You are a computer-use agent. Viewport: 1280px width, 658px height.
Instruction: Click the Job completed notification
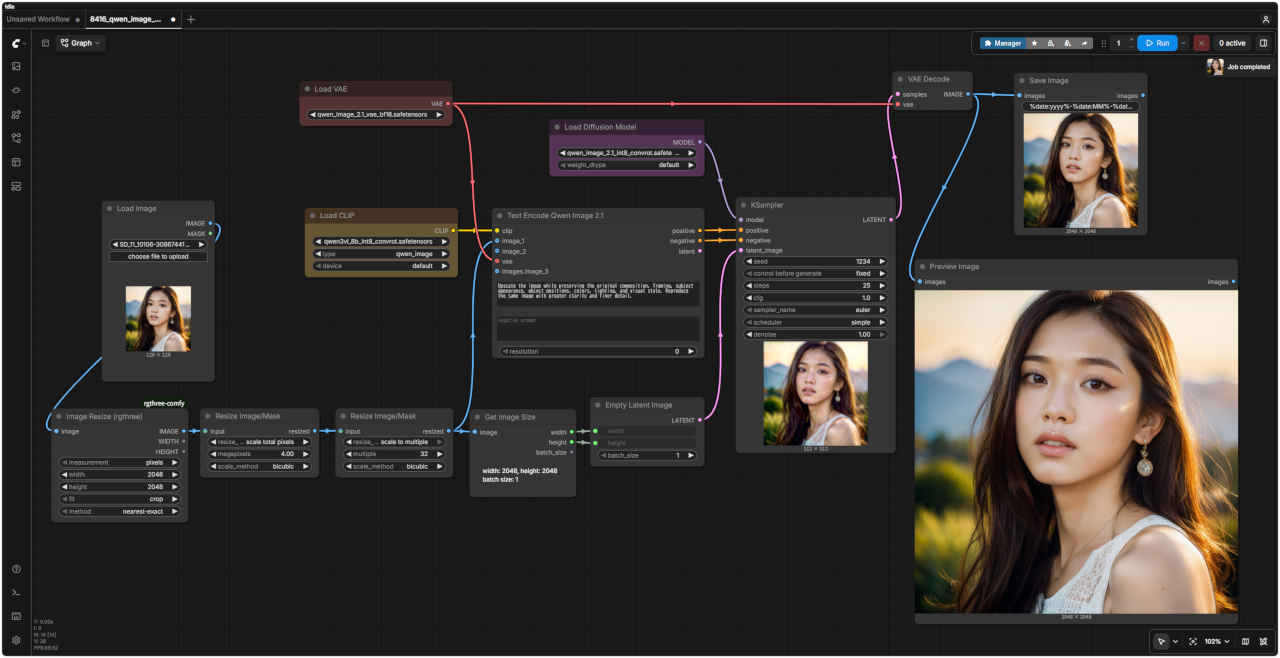[1239, 67]
